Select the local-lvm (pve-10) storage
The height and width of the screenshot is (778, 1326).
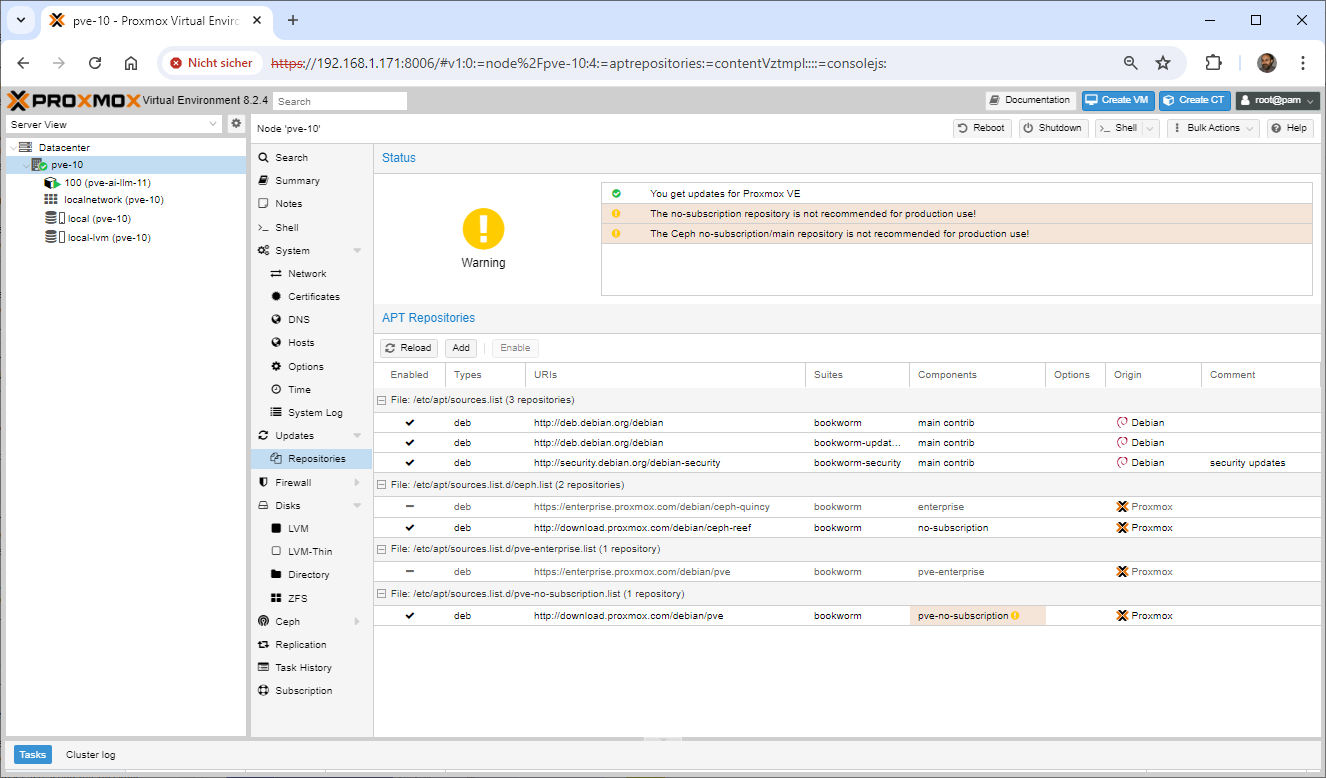click(108, 238)
